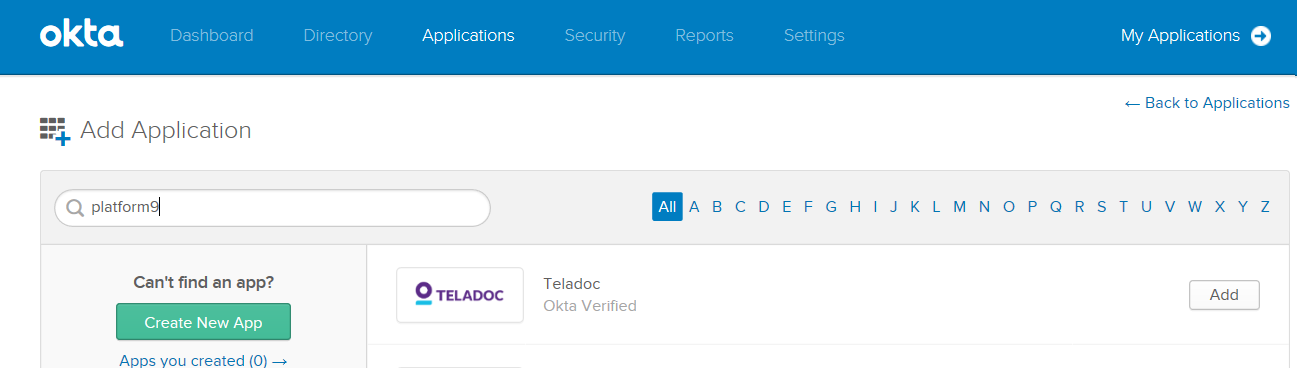Select the All filter tab
Screen dimensions: 1297x380
(x=667, y=207)
